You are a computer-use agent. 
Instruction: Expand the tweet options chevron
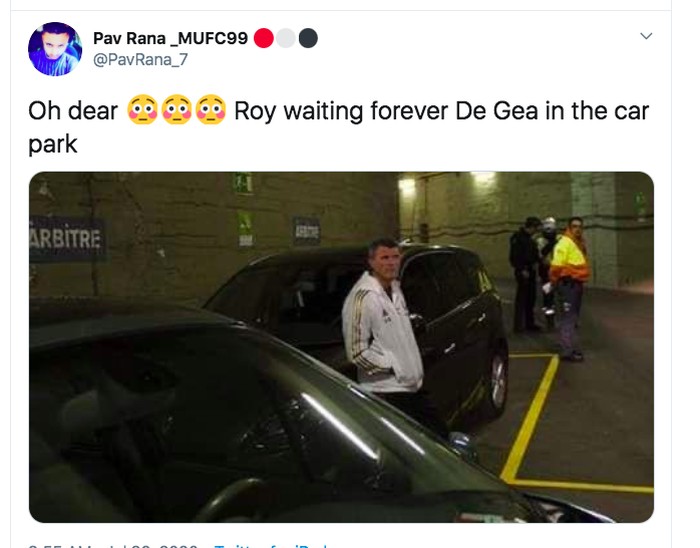(646, 36)
